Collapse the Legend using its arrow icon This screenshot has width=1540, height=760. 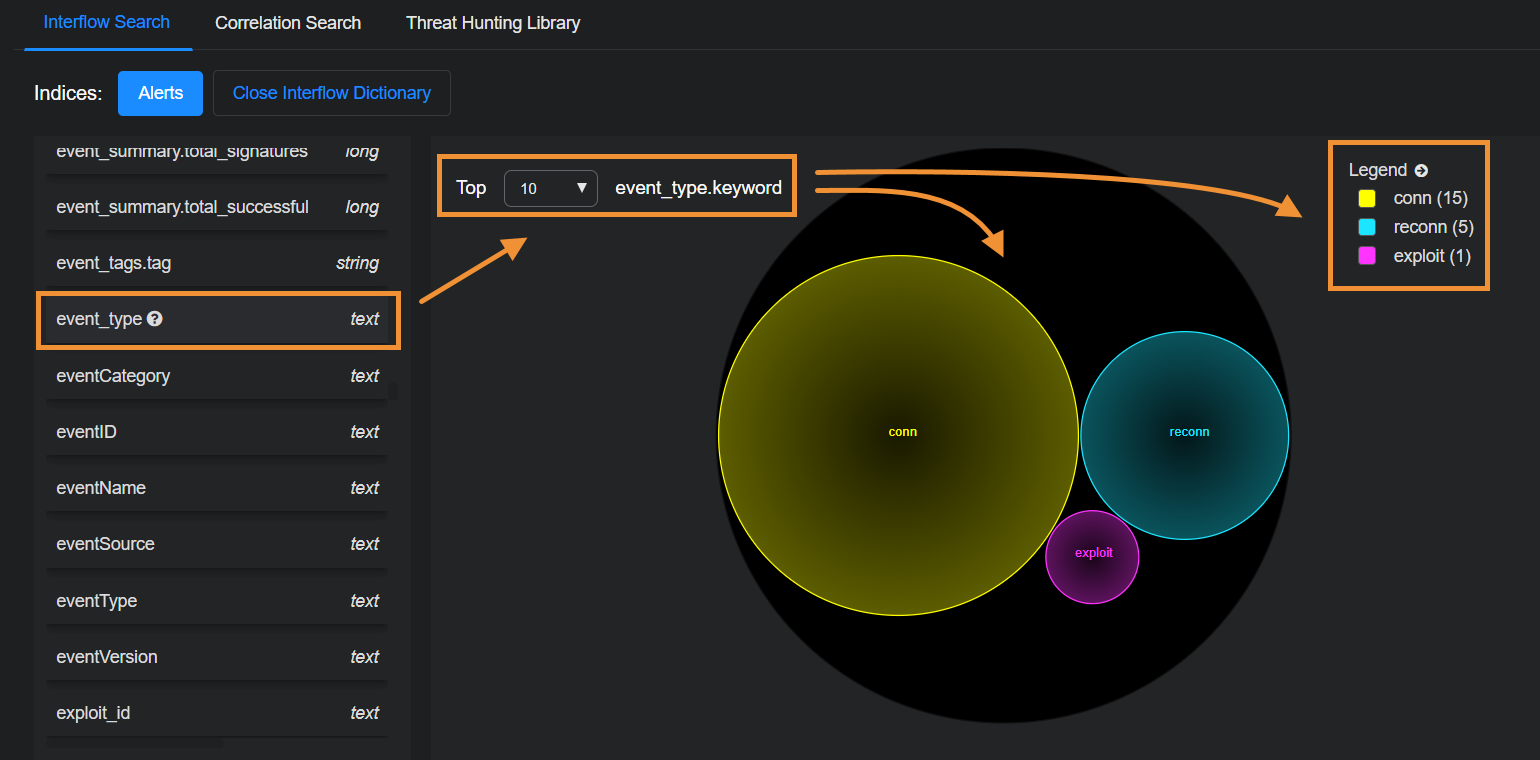pyautogui.click(x=1421, y=171)
